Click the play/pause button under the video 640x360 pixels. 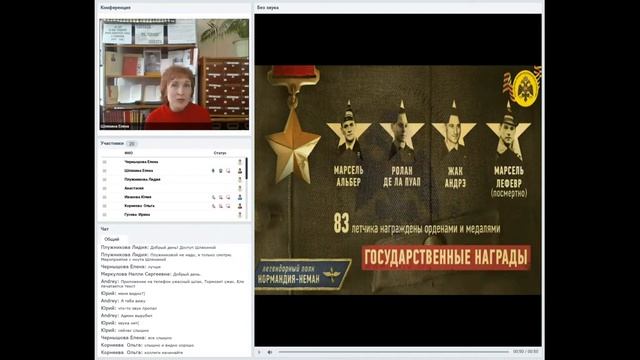[x=259, y=352]
